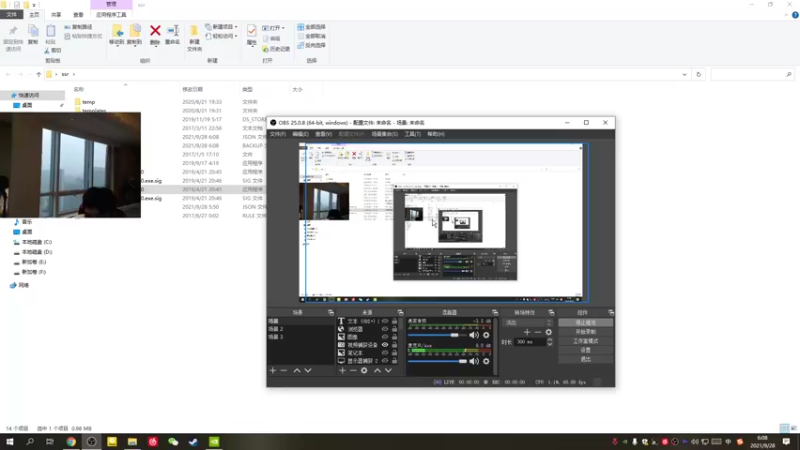Remove selected source with minus icon in Sources panel

pyautogui.click(x=353, y=370)
